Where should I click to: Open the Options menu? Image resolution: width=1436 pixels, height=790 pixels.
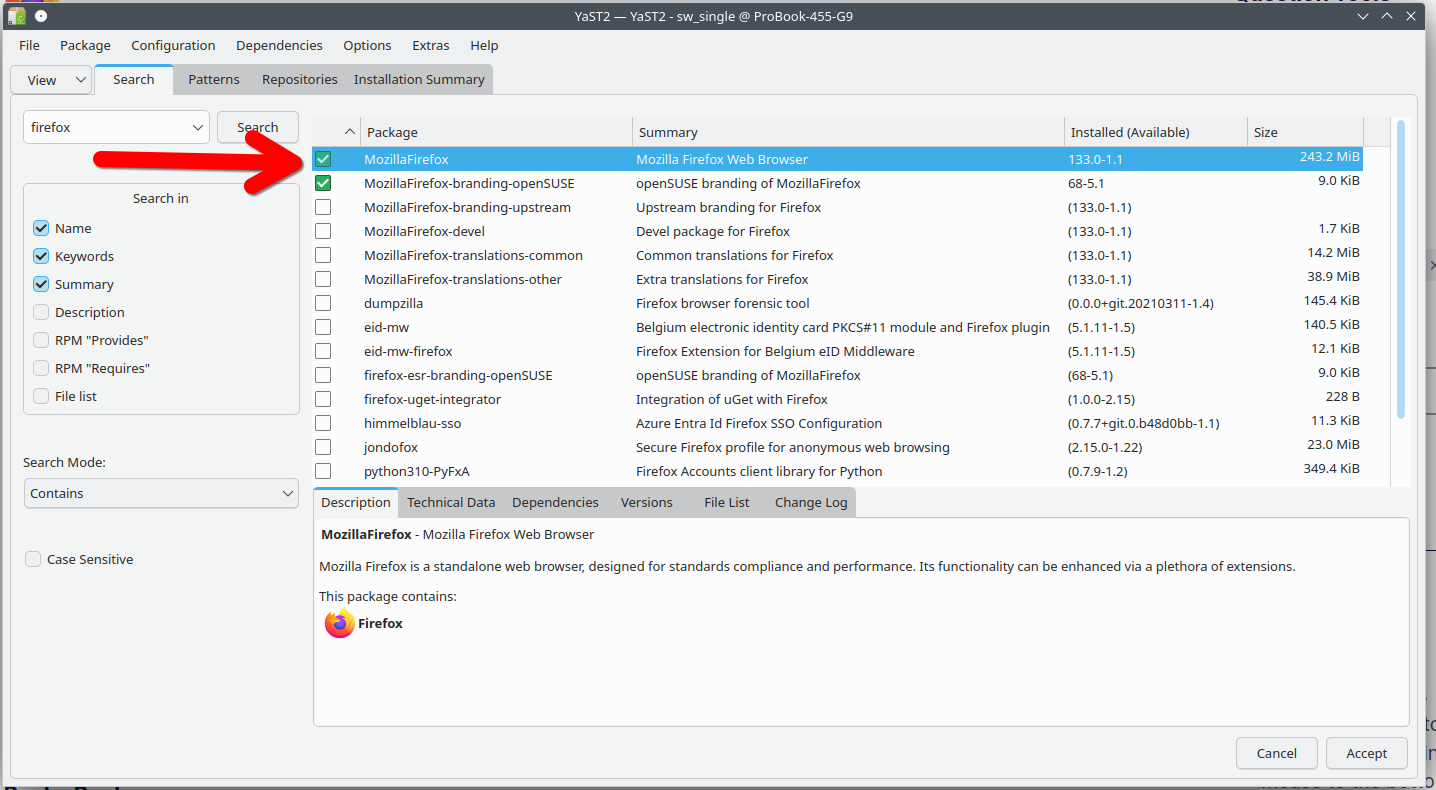click(367, 45)
